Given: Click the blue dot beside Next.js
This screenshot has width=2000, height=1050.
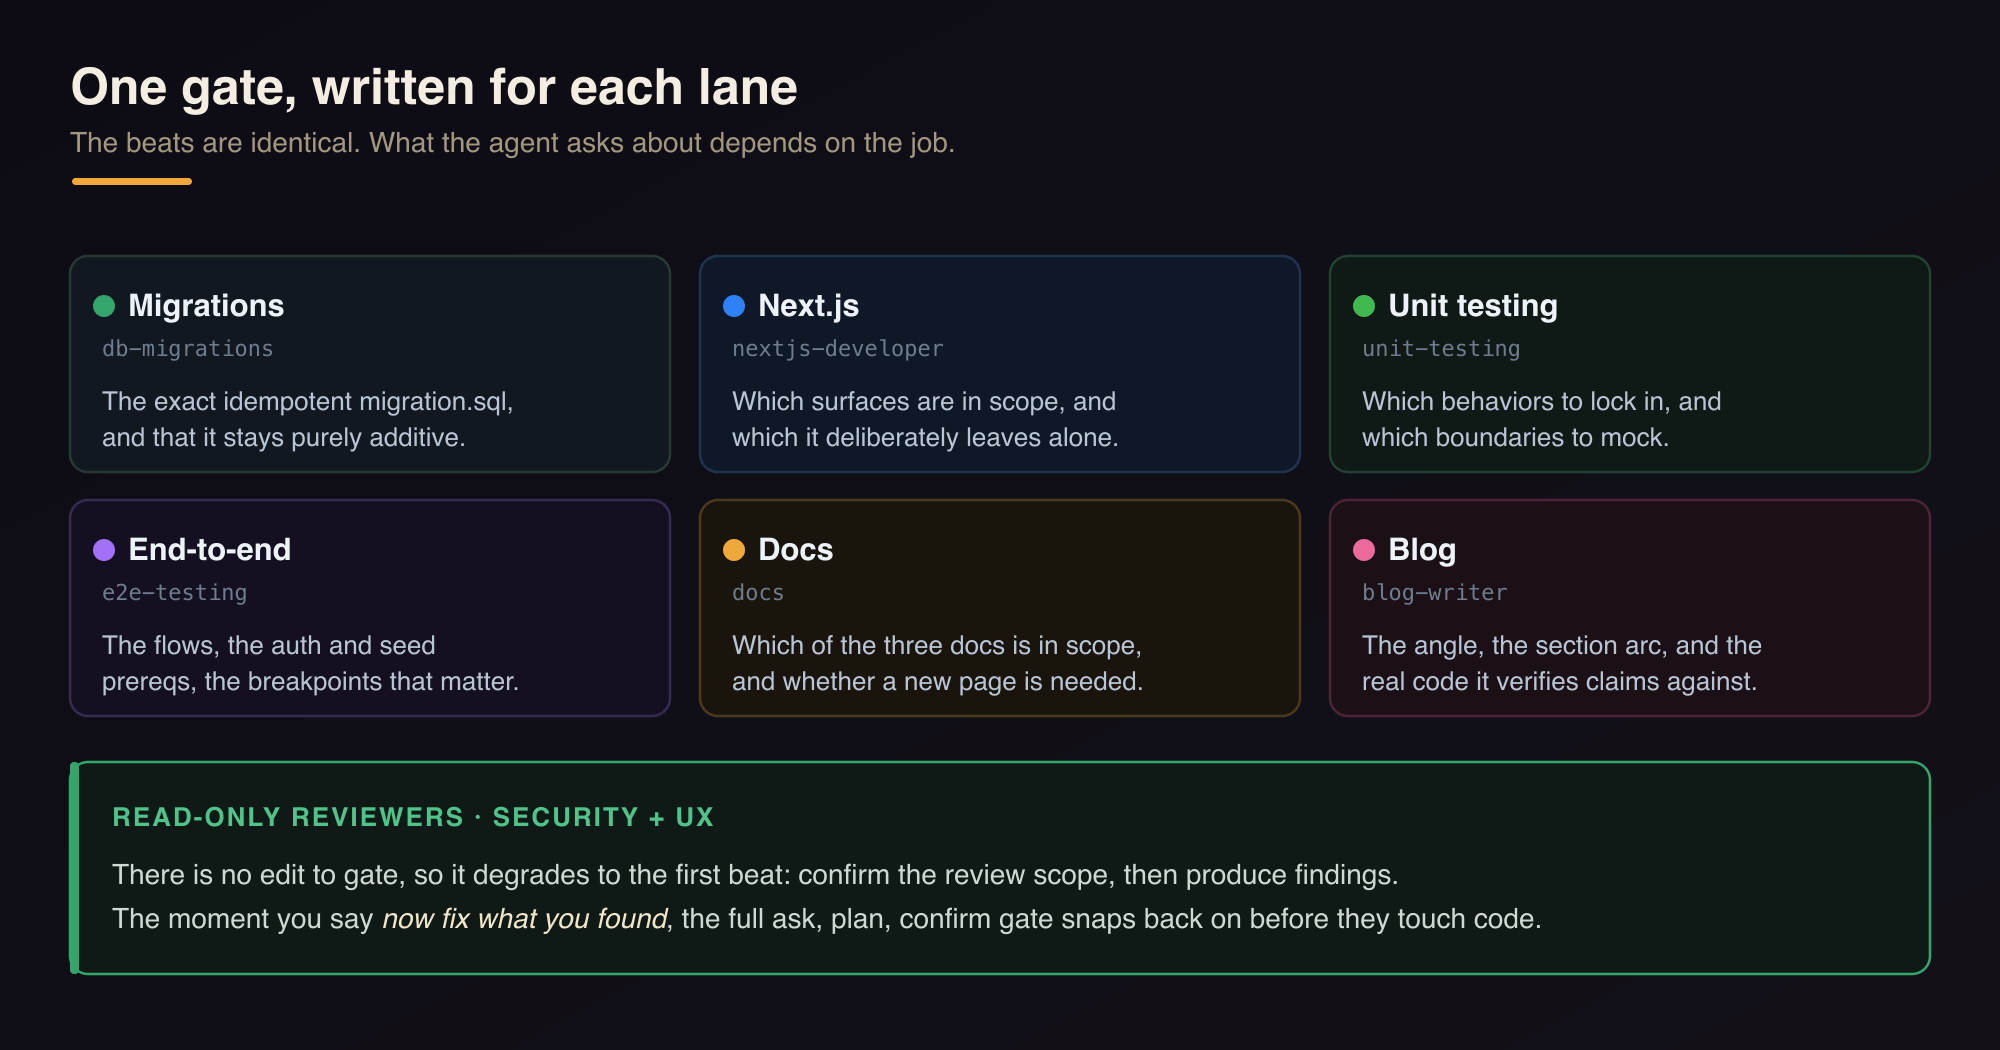Looking at the screenshot, I should click(x=734, y=306).
